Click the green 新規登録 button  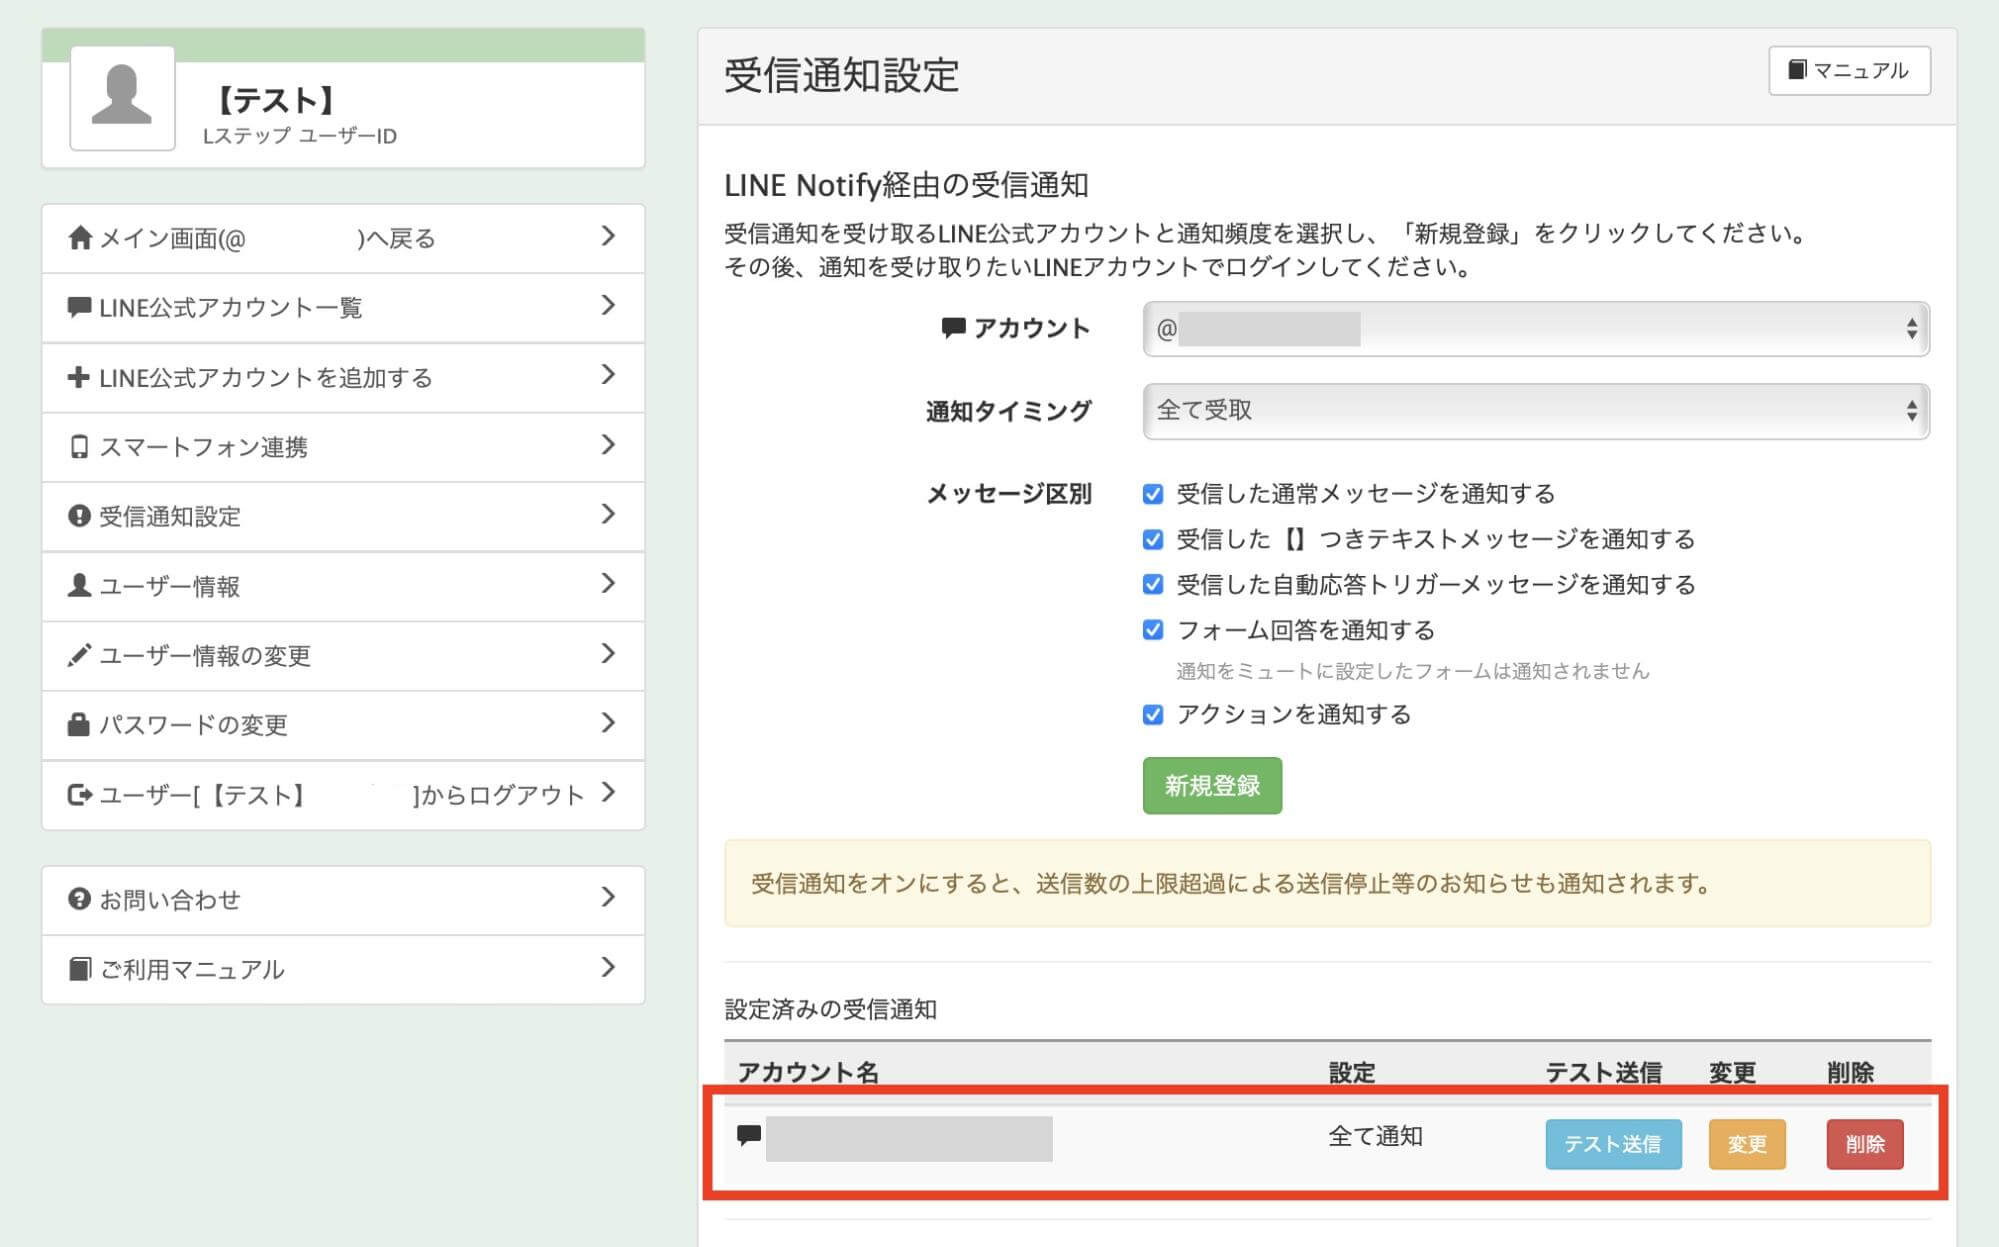pyautogui.click(x=1212, y=786)
